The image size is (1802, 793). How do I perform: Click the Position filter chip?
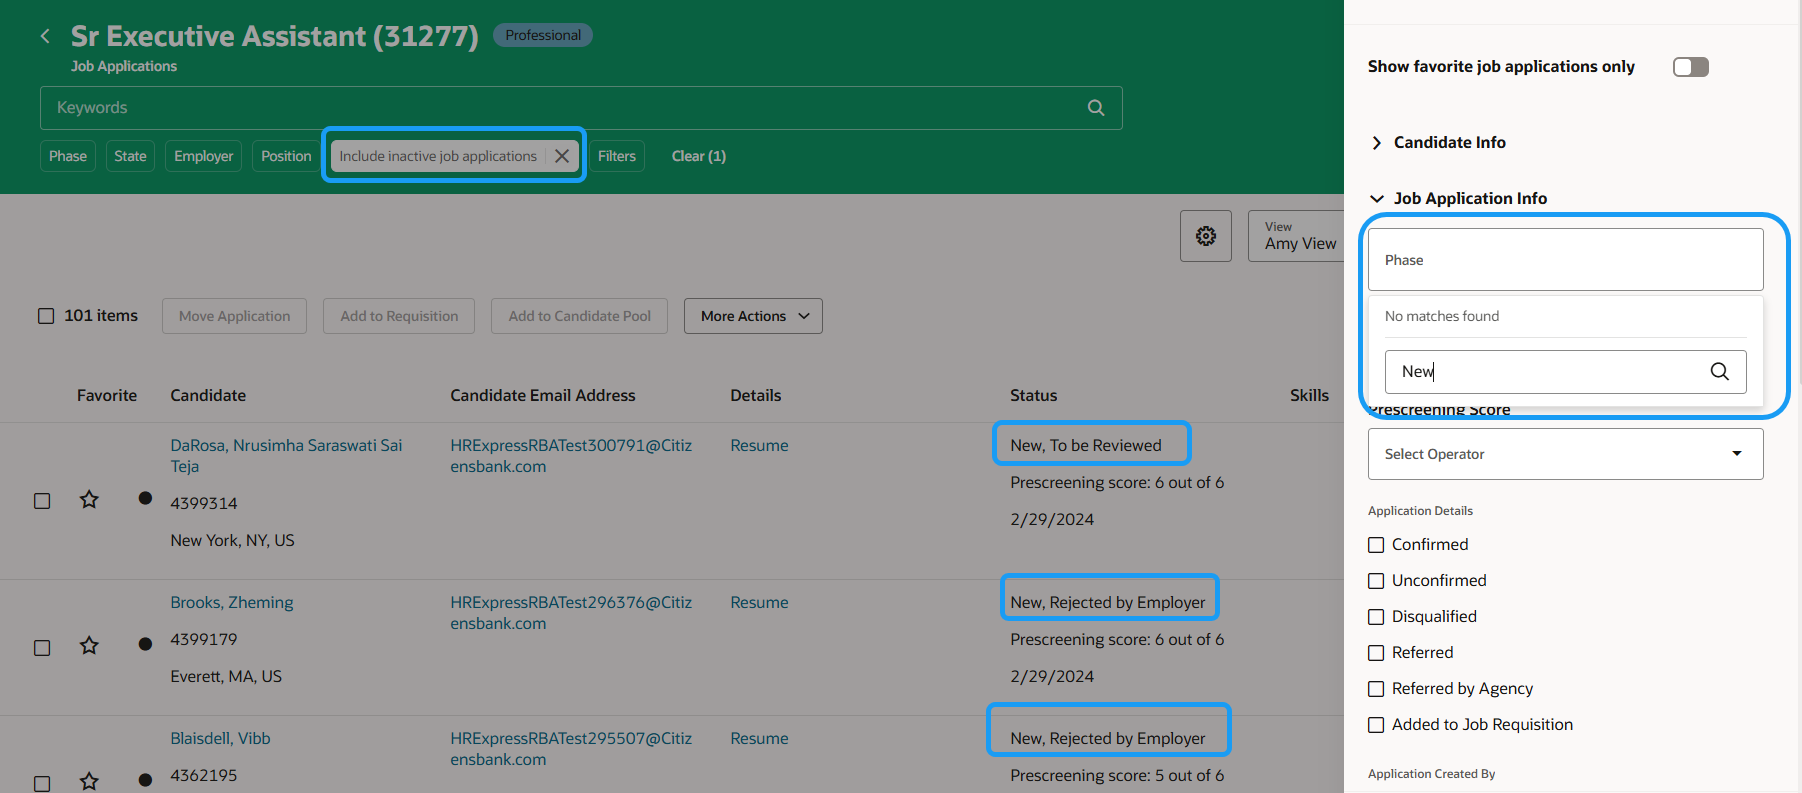pyautogui.click(x=286, y=156)
